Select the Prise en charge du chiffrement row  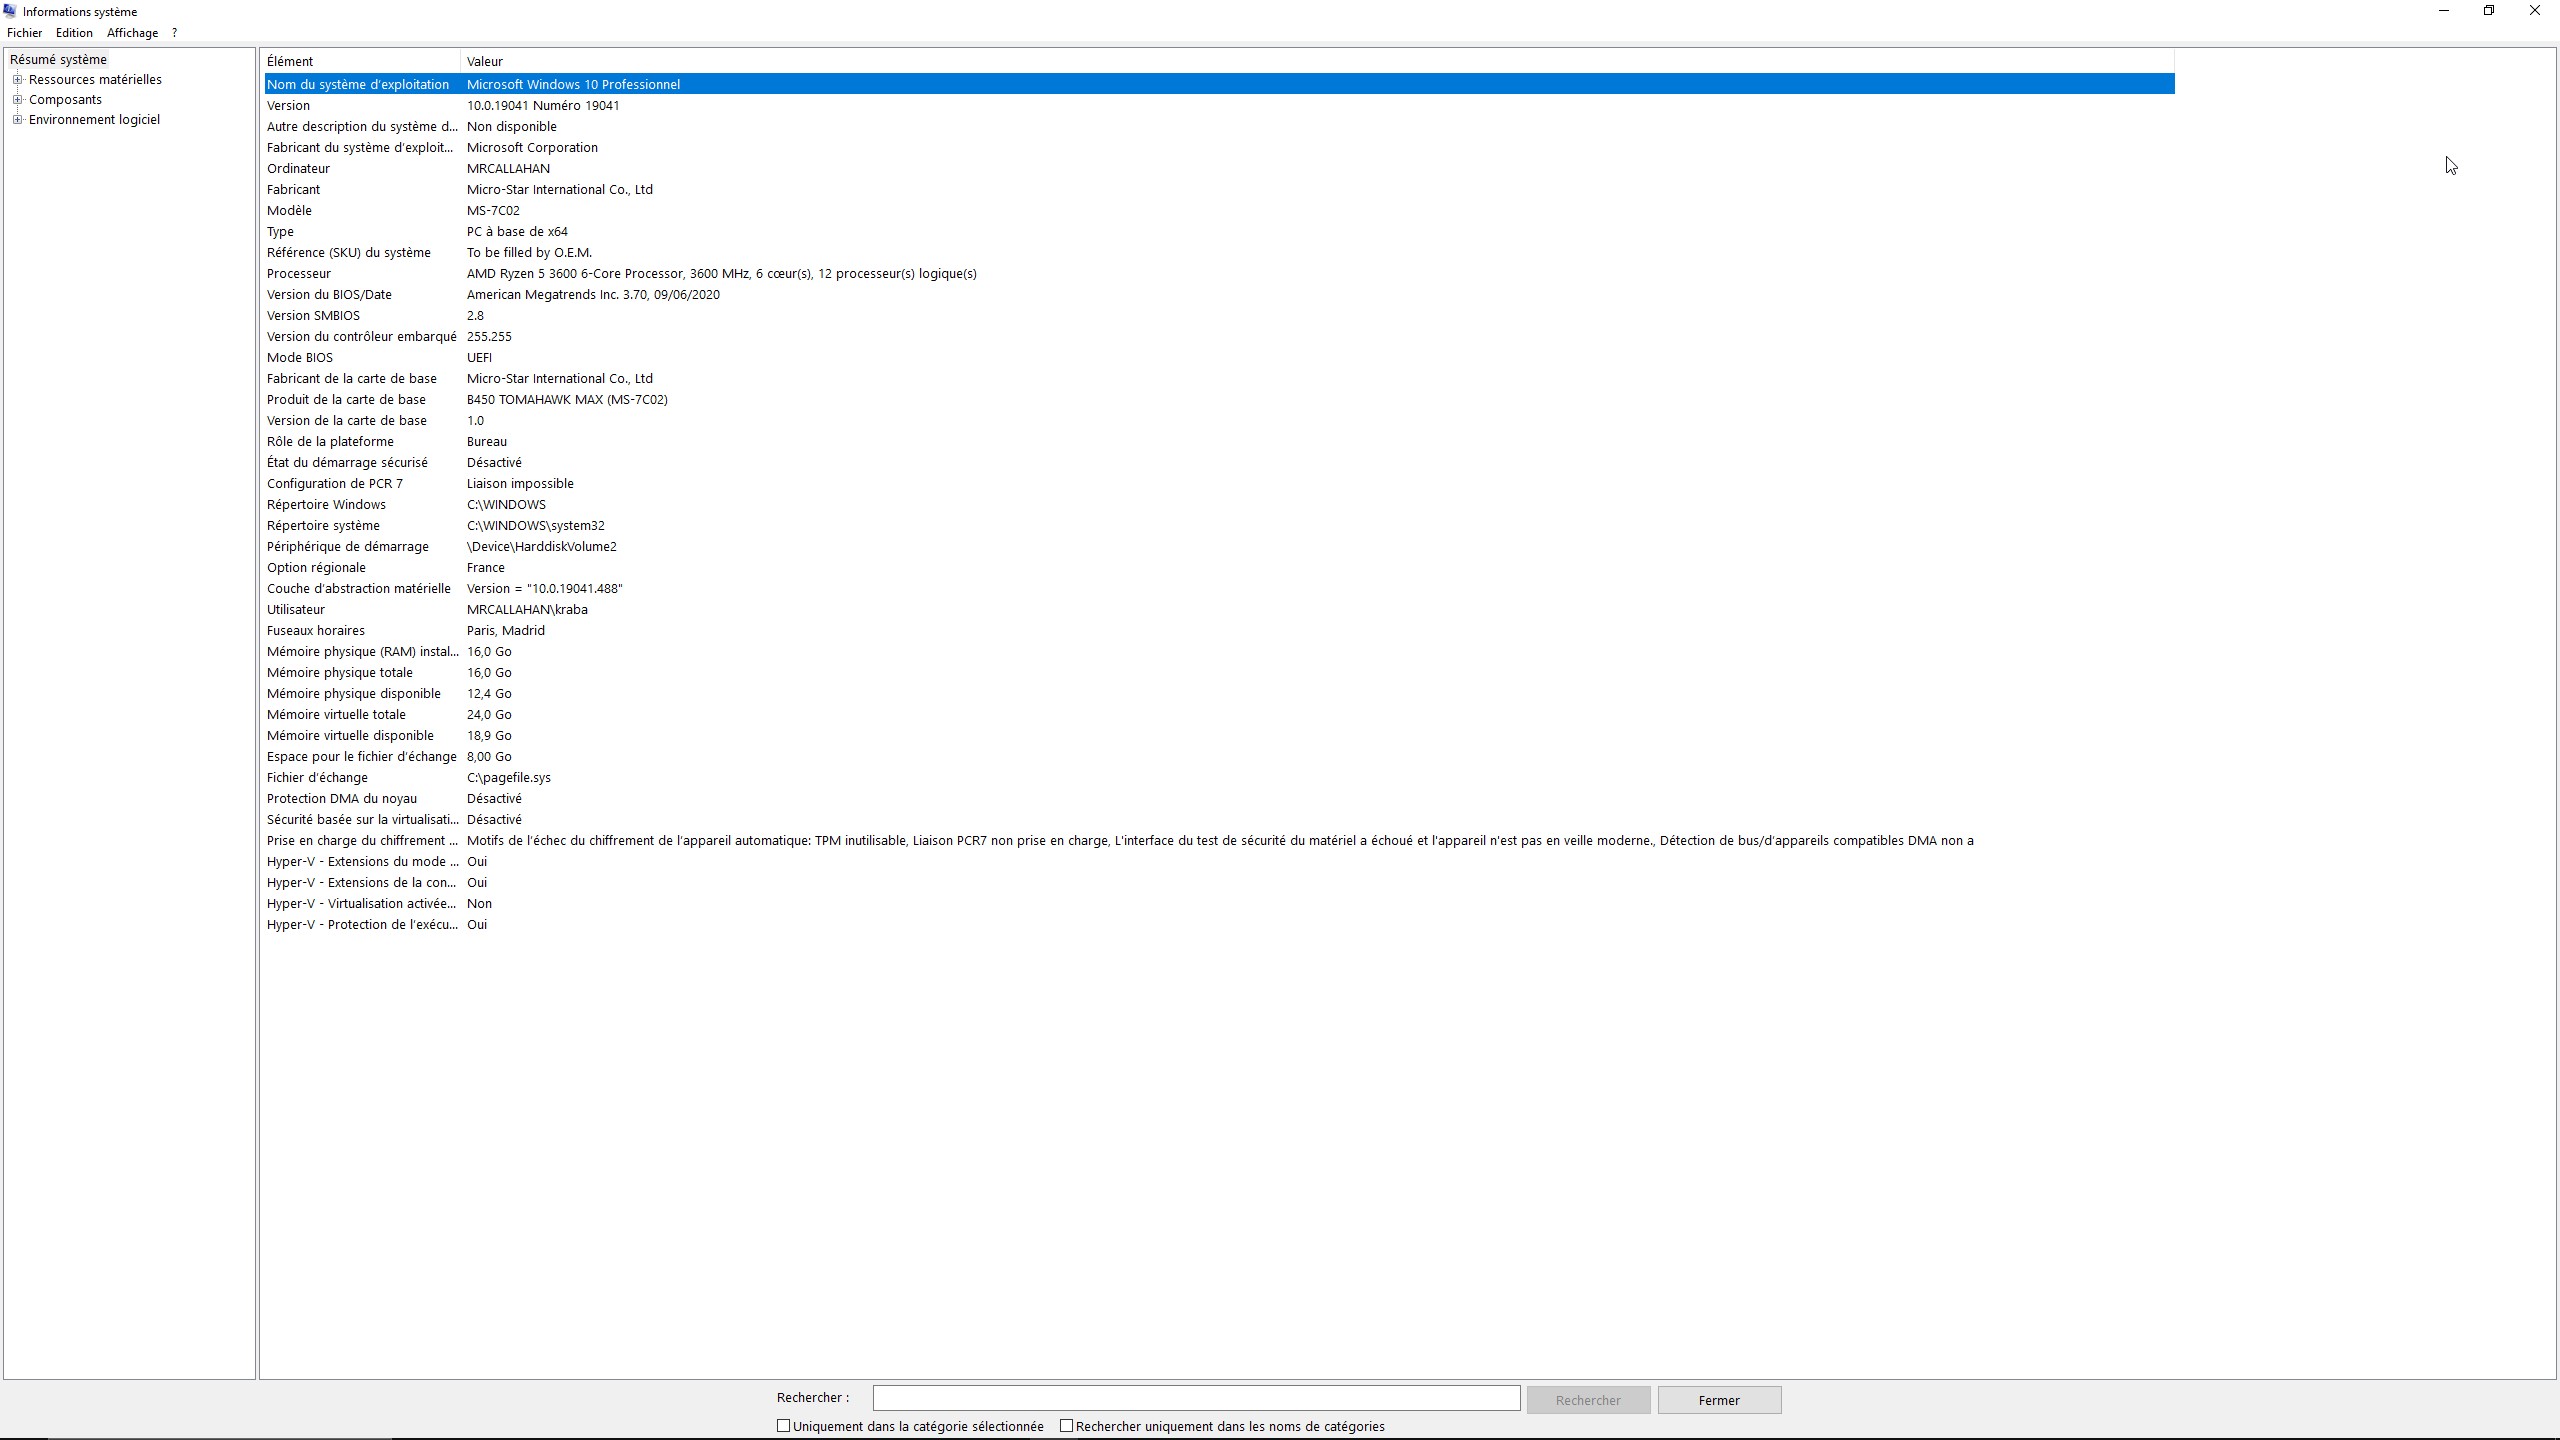(1219, 841)
